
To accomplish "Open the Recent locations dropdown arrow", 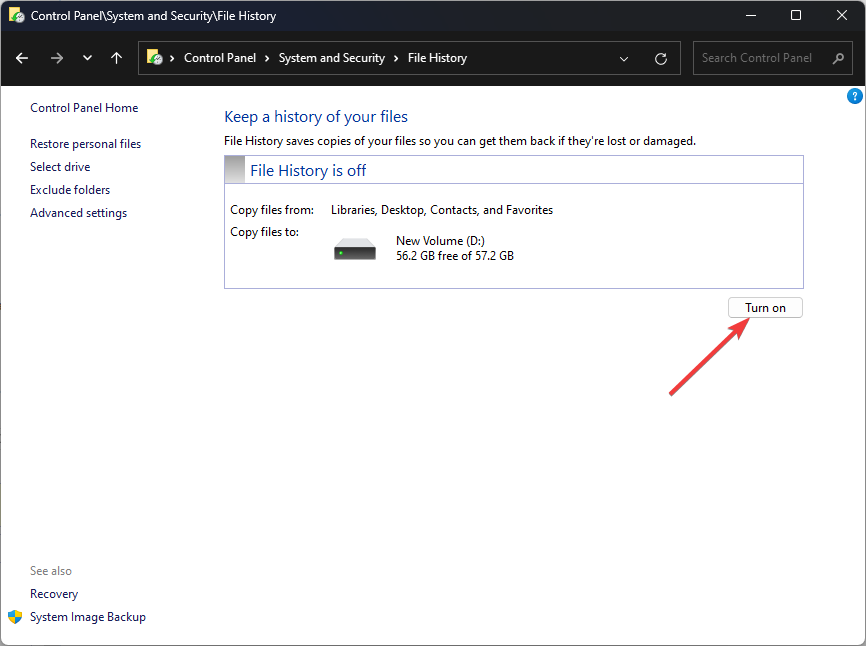I will [x=87, y=58].
